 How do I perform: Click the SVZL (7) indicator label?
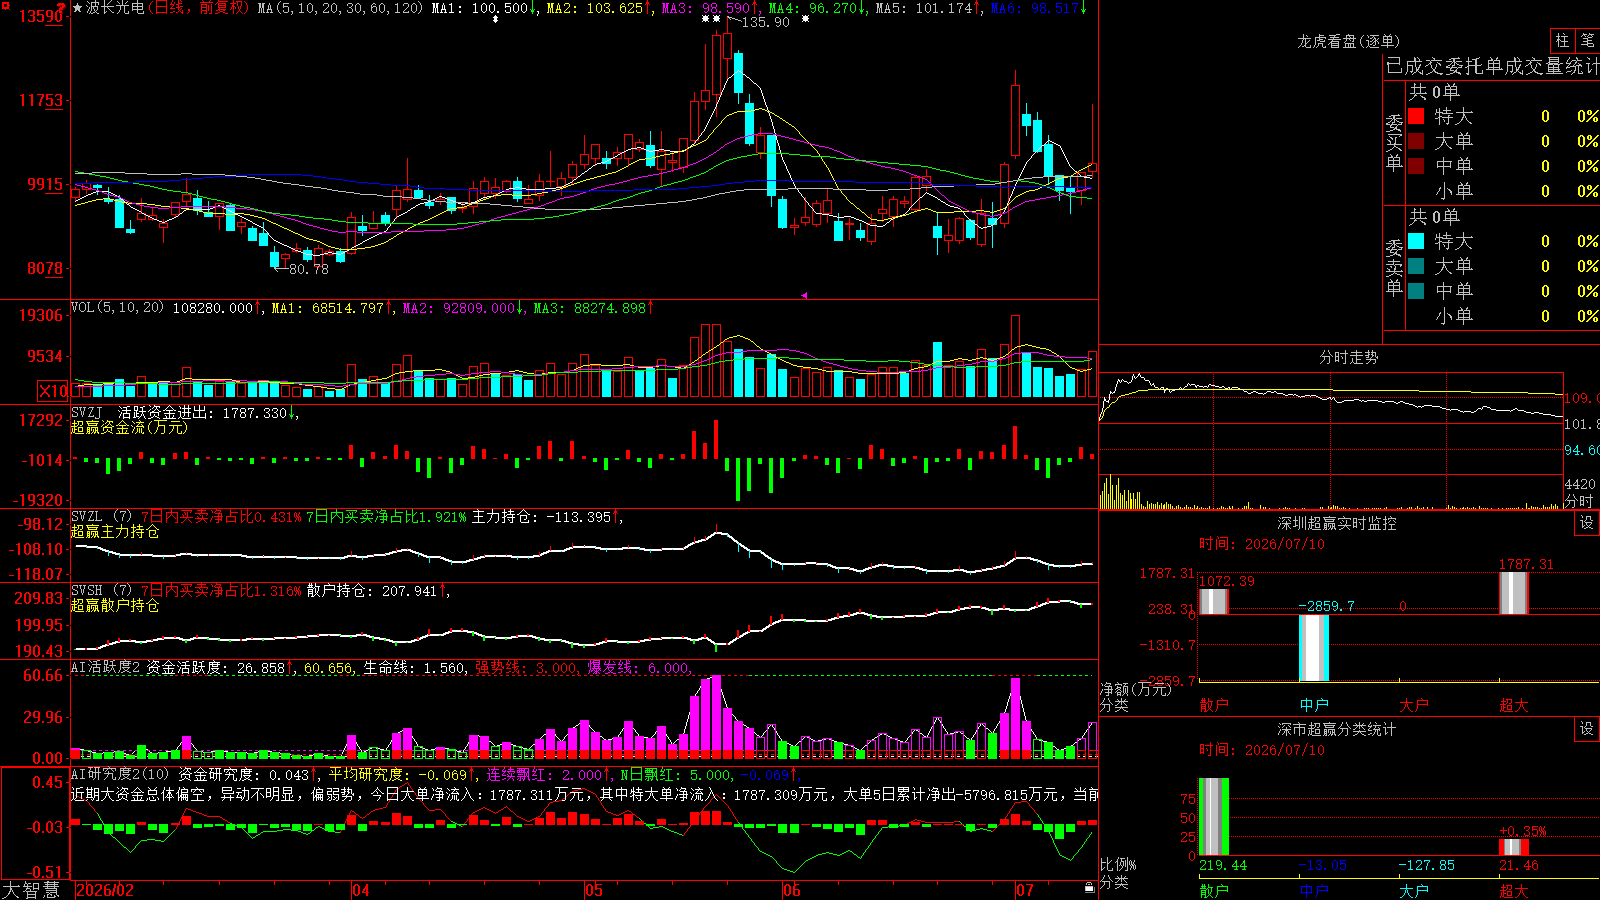point(101,517)
